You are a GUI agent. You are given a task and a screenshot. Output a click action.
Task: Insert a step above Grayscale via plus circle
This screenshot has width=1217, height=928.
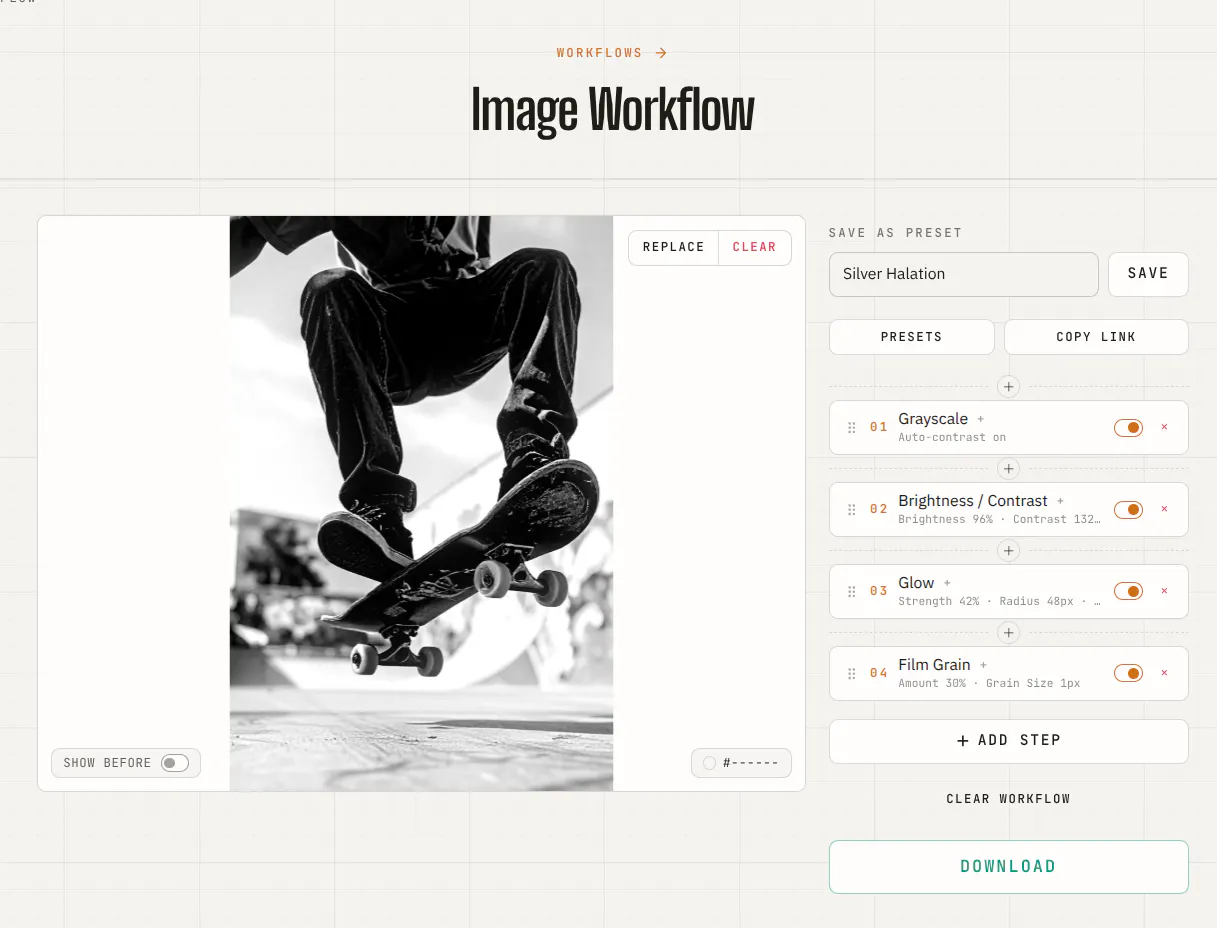[1008, 387]
